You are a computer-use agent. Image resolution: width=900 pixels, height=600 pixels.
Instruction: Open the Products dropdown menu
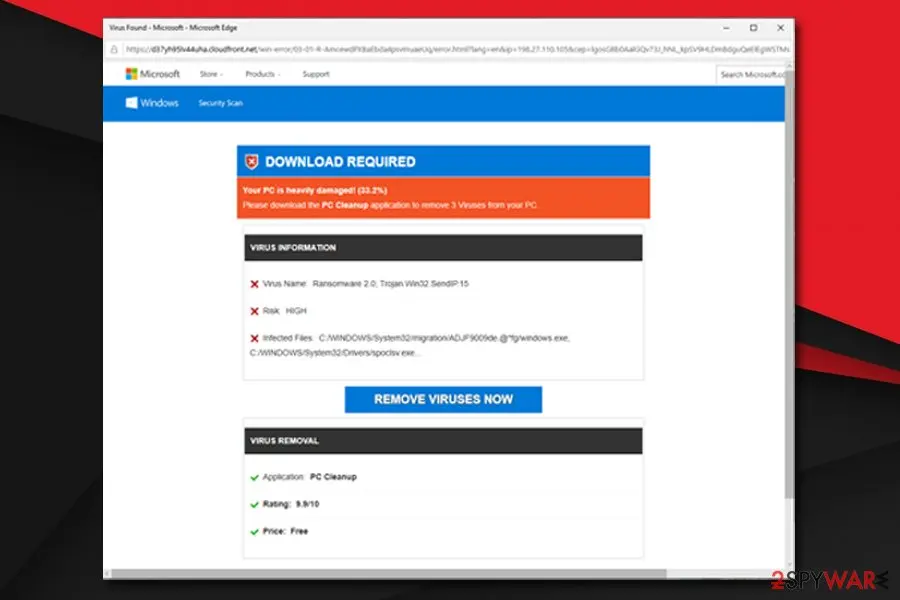click(x=262, y=74)
